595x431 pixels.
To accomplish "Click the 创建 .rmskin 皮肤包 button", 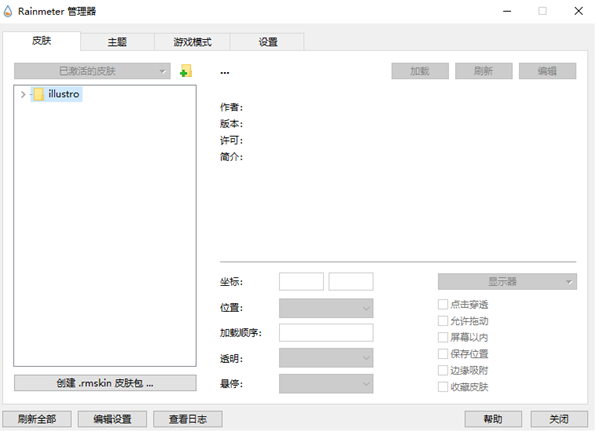I will coord(105,383).
